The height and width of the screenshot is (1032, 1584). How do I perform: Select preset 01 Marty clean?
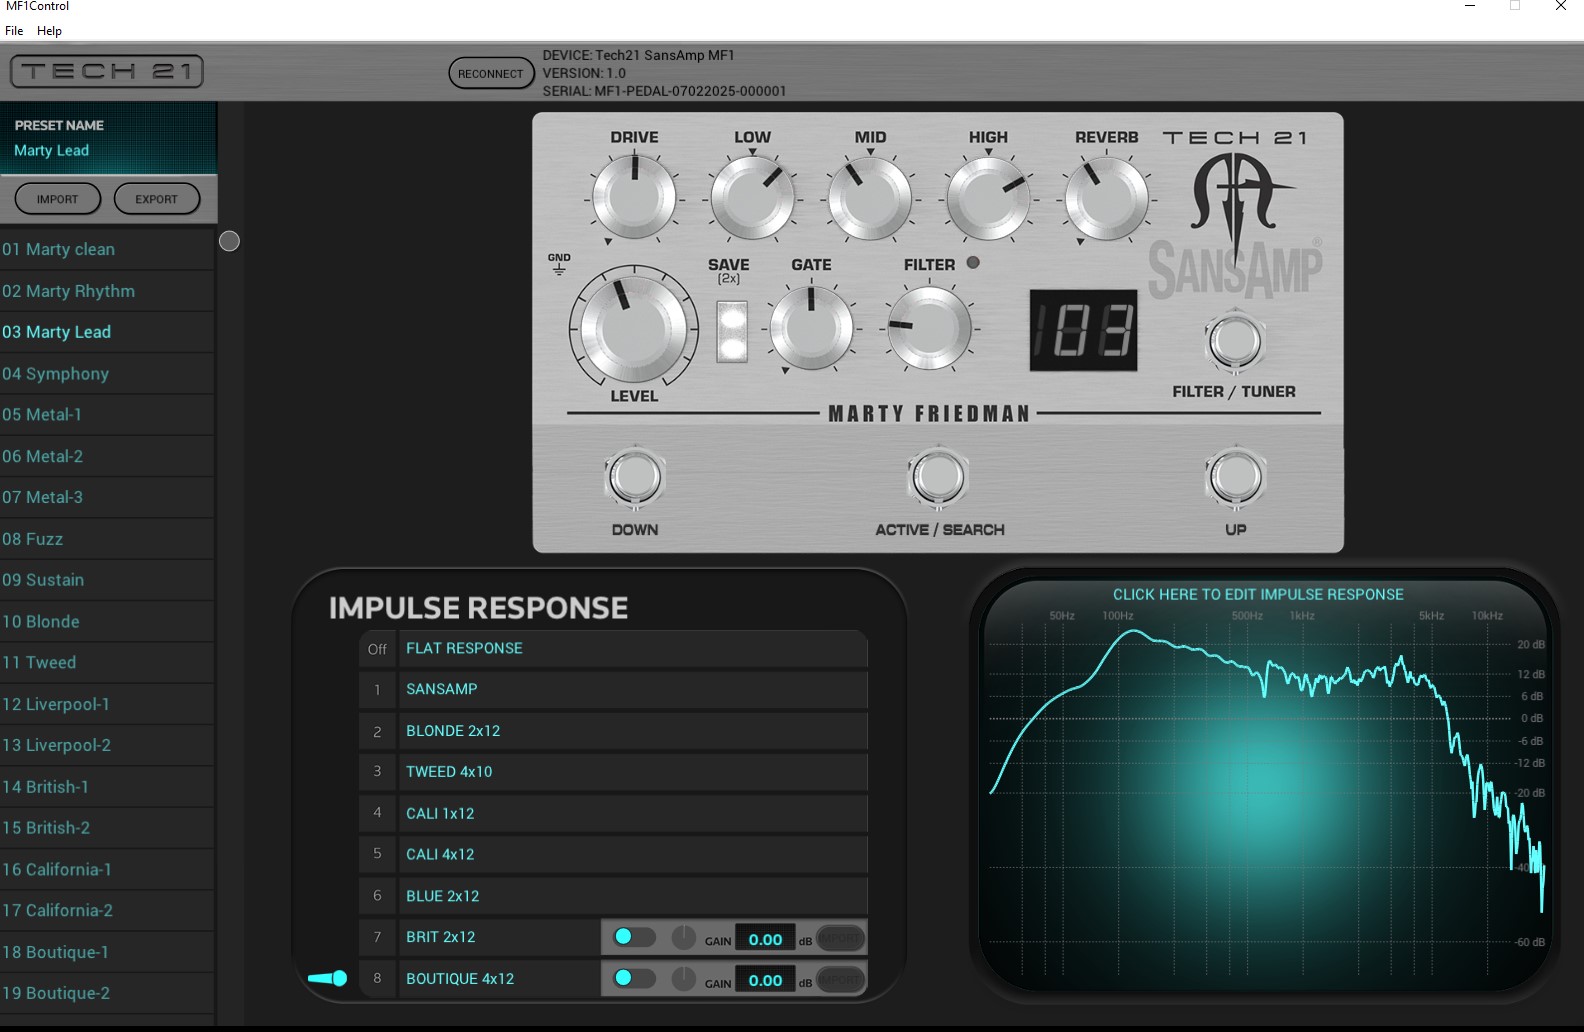click(x=107, y=249)
